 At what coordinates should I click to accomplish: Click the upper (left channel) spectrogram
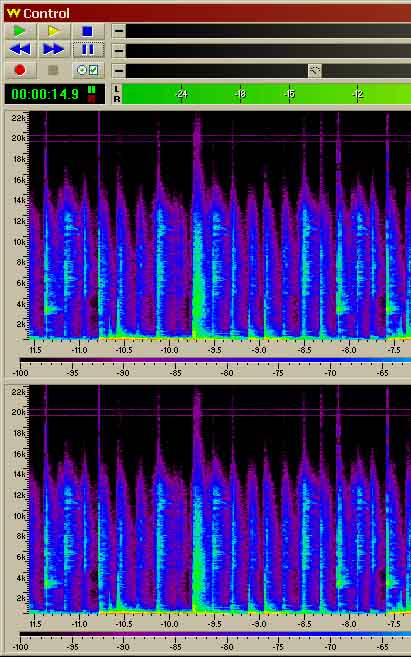click(220, 225)
